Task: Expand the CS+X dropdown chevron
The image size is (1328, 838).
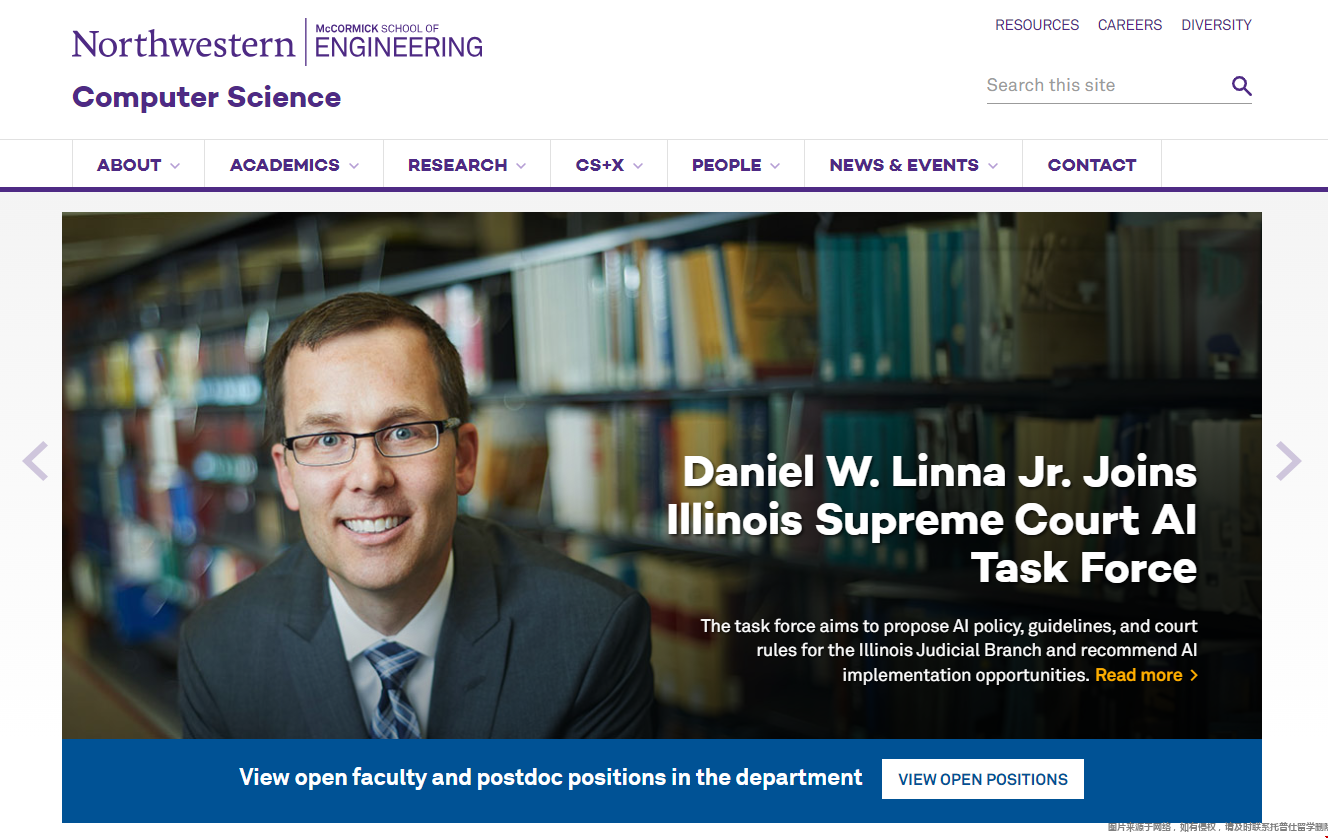Action: pyautogui.click(x=637, y=166)
